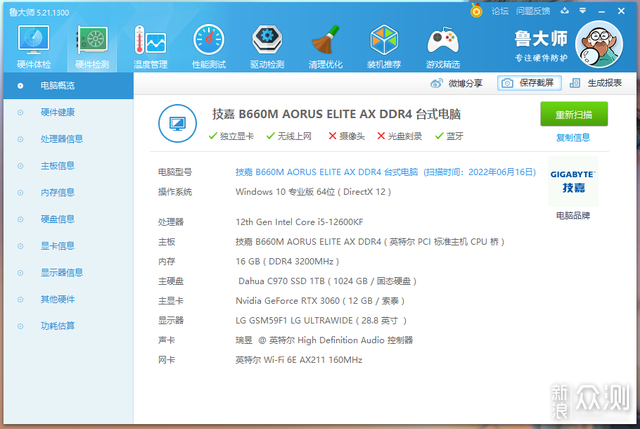Click 电脑品牌 label under logo
The width and height of the screenshot is (640, 429).
tap(573, 216)
